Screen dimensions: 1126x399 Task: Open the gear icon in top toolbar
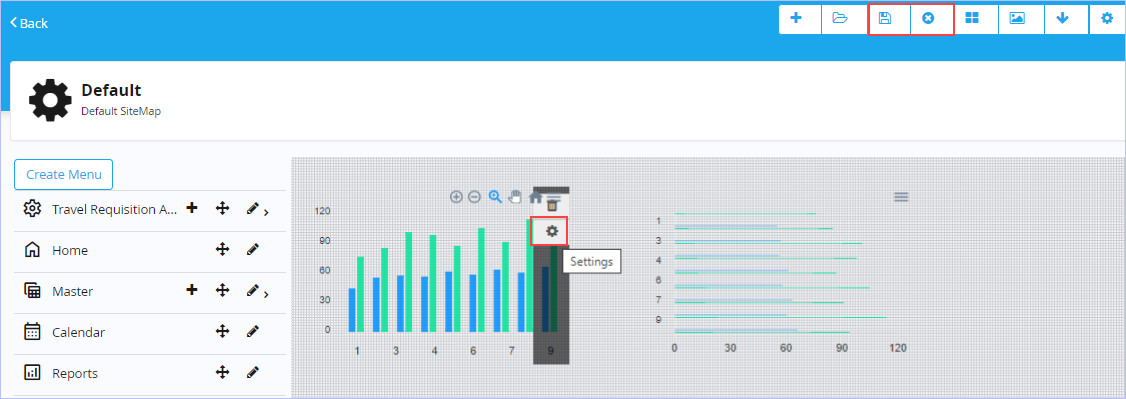pyautogui.click(x=1107, y=19)
